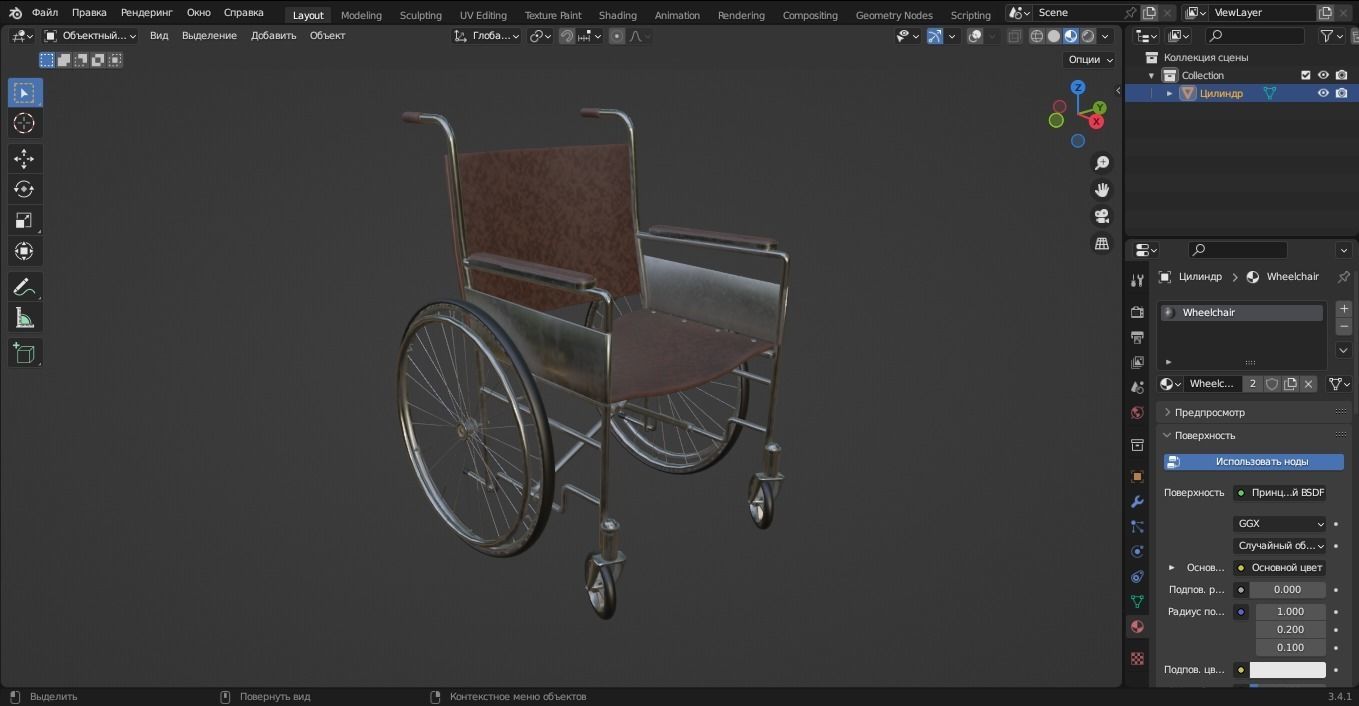The width and height of the screenshot is (1359, 706).
Task: Choose the Measure tool
Action: (25, 318)
